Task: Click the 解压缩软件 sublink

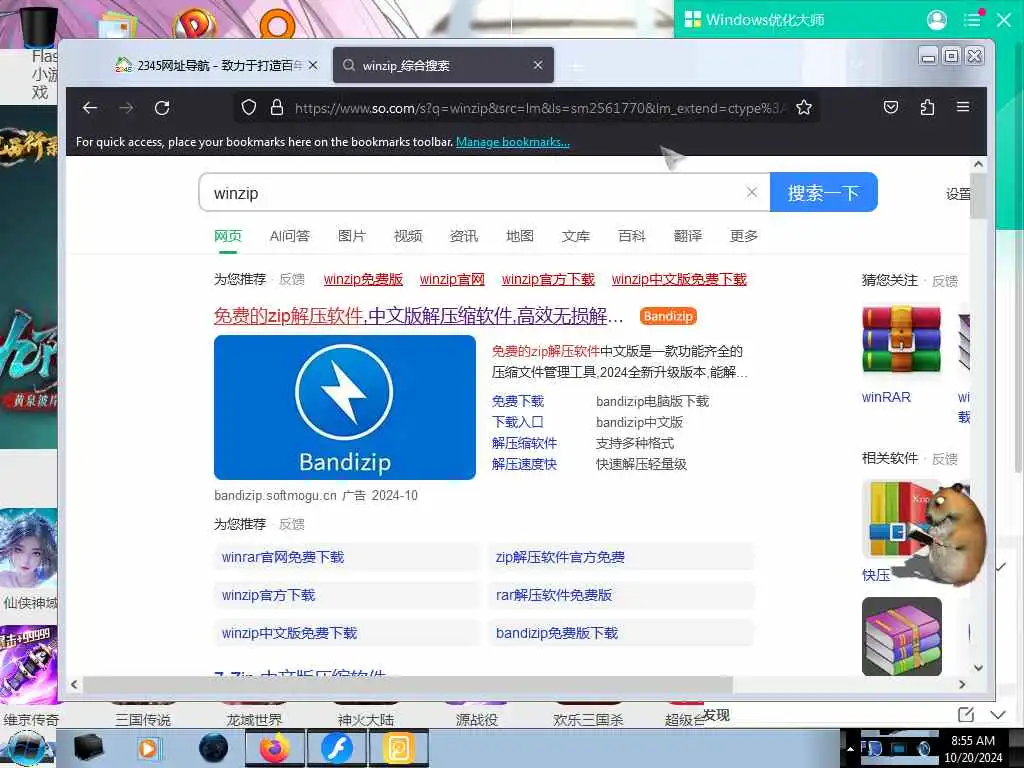Action: point(524,443)
